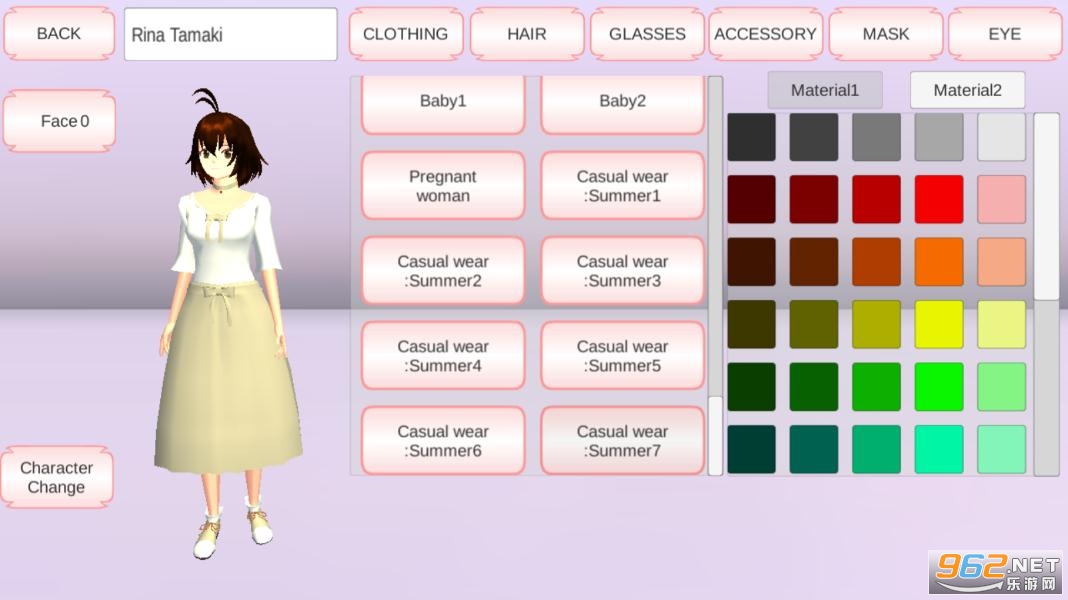Select Casual wear Summer1 outfit
Screen dimensions: 1068x600
pyautogui.click(x=622, y=186)
